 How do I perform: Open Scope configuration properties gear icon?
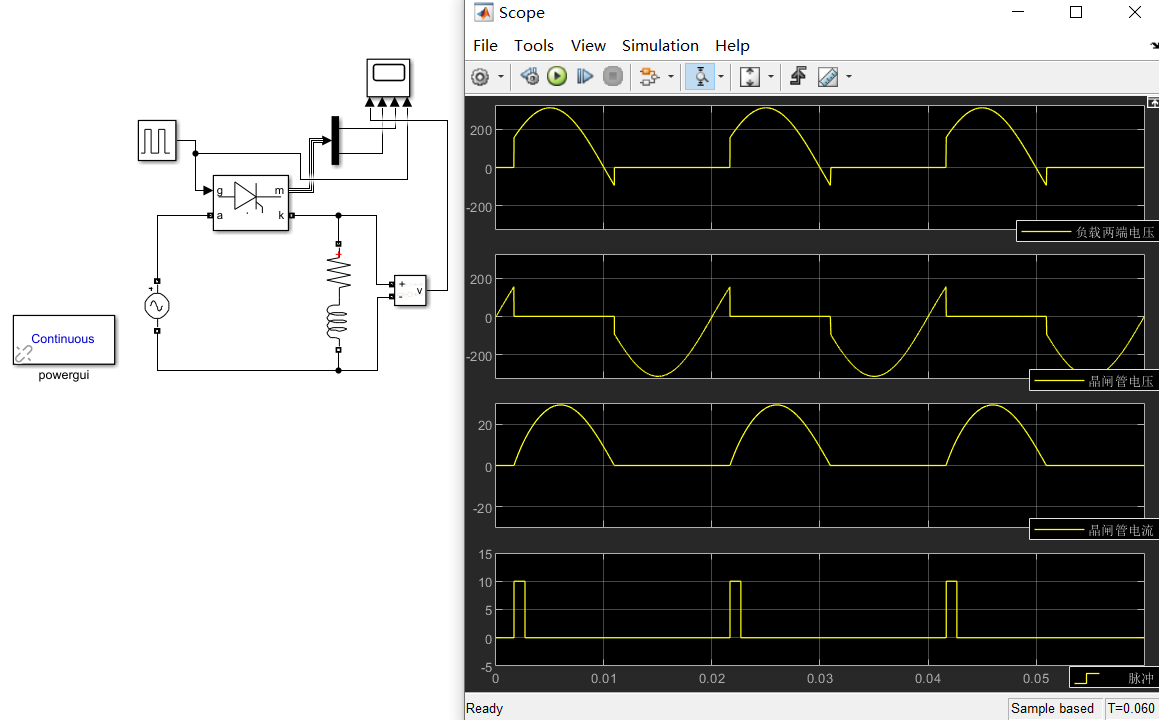pyautogui.click(x=480, y=77)
